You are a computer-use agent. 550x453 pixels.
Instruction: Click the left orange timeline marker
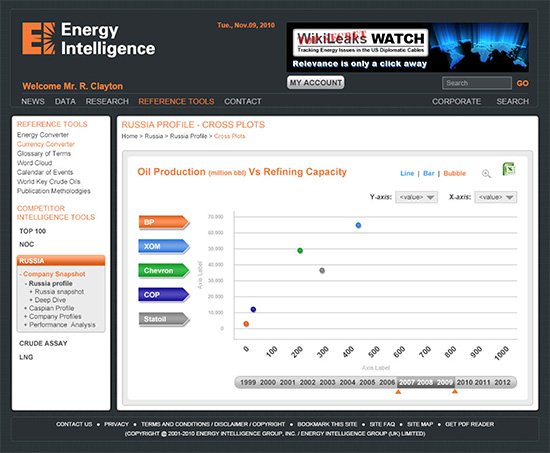(398, 392)
